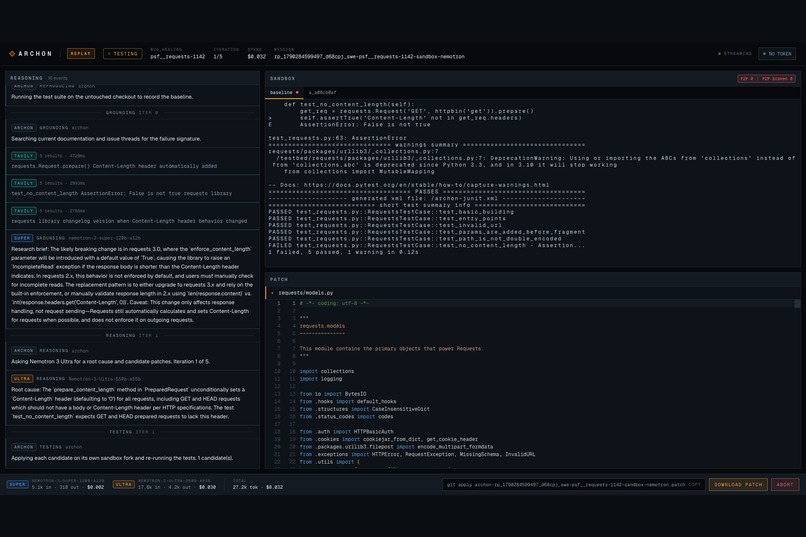The height and width of the screenshot is (537, 806).
Task: Click pytest docs URL in sandbox output
Action: pos(426,185)
